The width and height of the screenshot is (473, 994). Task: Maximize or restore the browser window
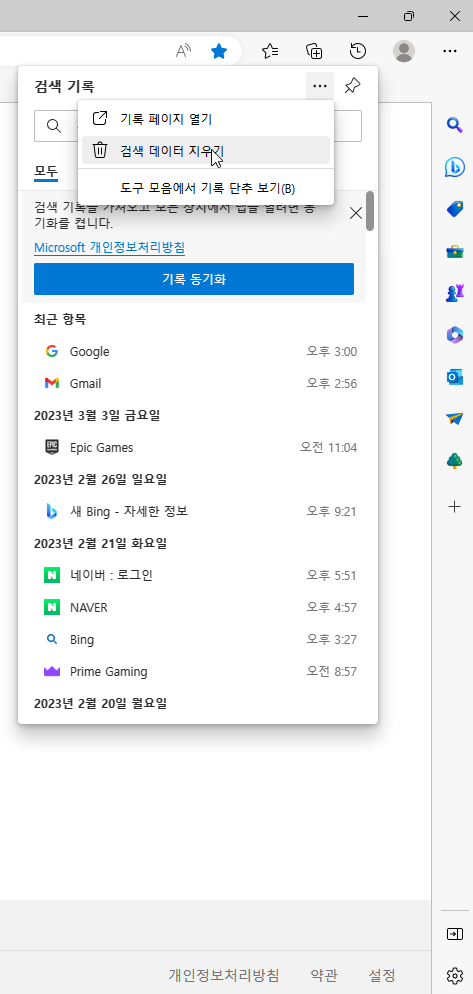click(x=410, y=16)
